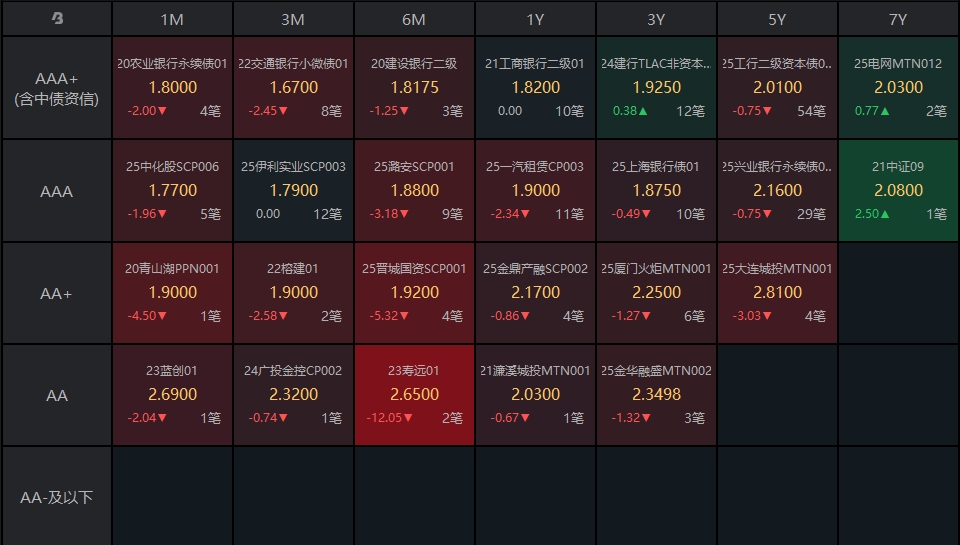
Task: Open the 20建设银行二级 bond cell
Action: point(414,88)
